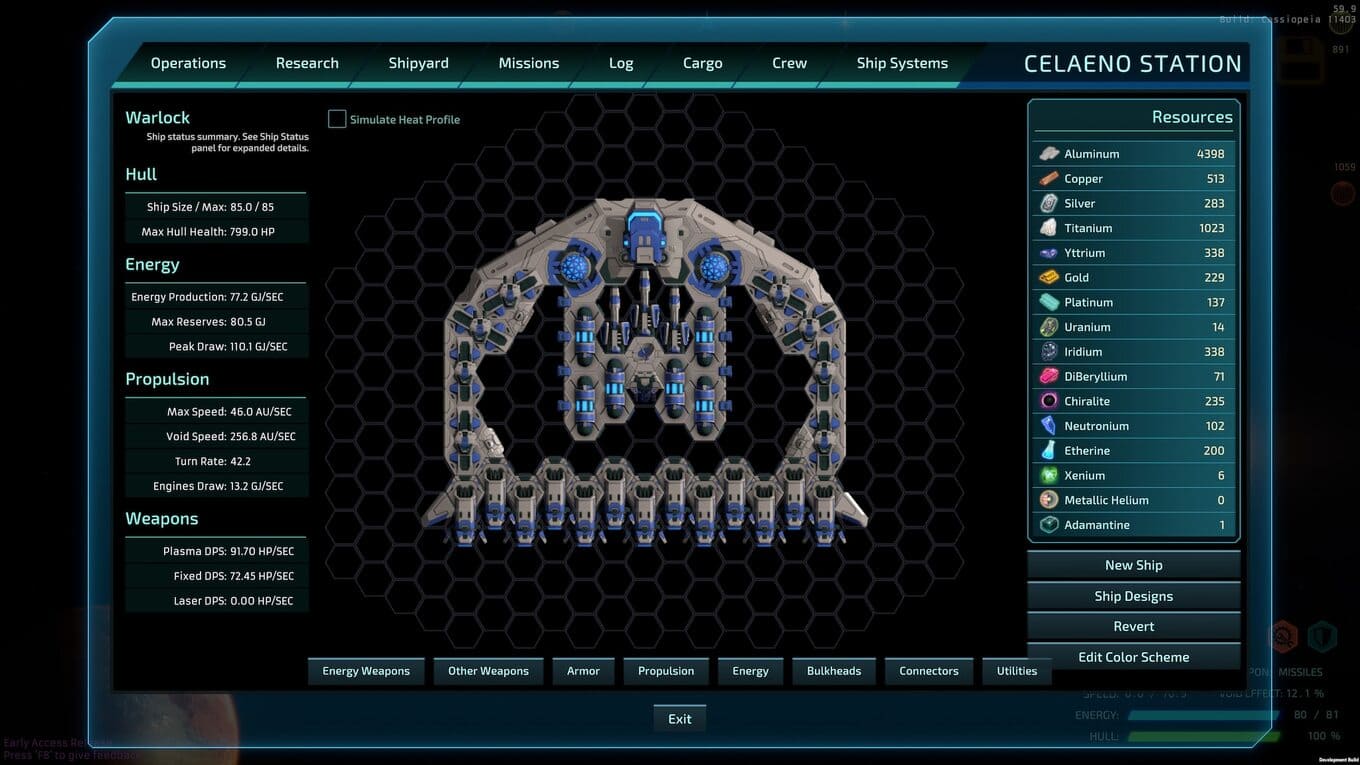Click the Aluminum count "4398"

point(1210,154)
